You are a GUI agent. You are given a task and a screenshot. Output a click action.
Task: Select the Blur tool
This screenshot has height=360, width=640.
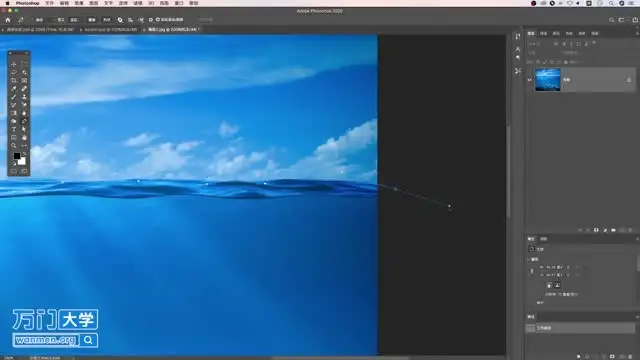24,113
